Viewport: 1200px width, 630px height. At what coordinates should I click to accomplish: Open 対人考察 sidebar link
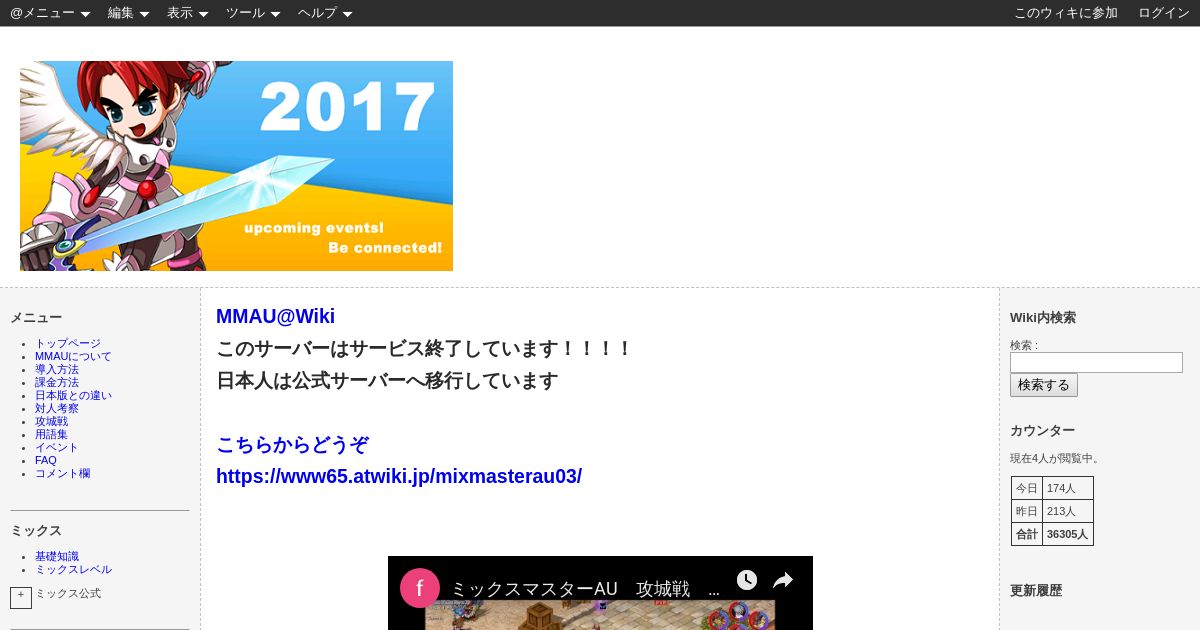(x=57, y=408)
